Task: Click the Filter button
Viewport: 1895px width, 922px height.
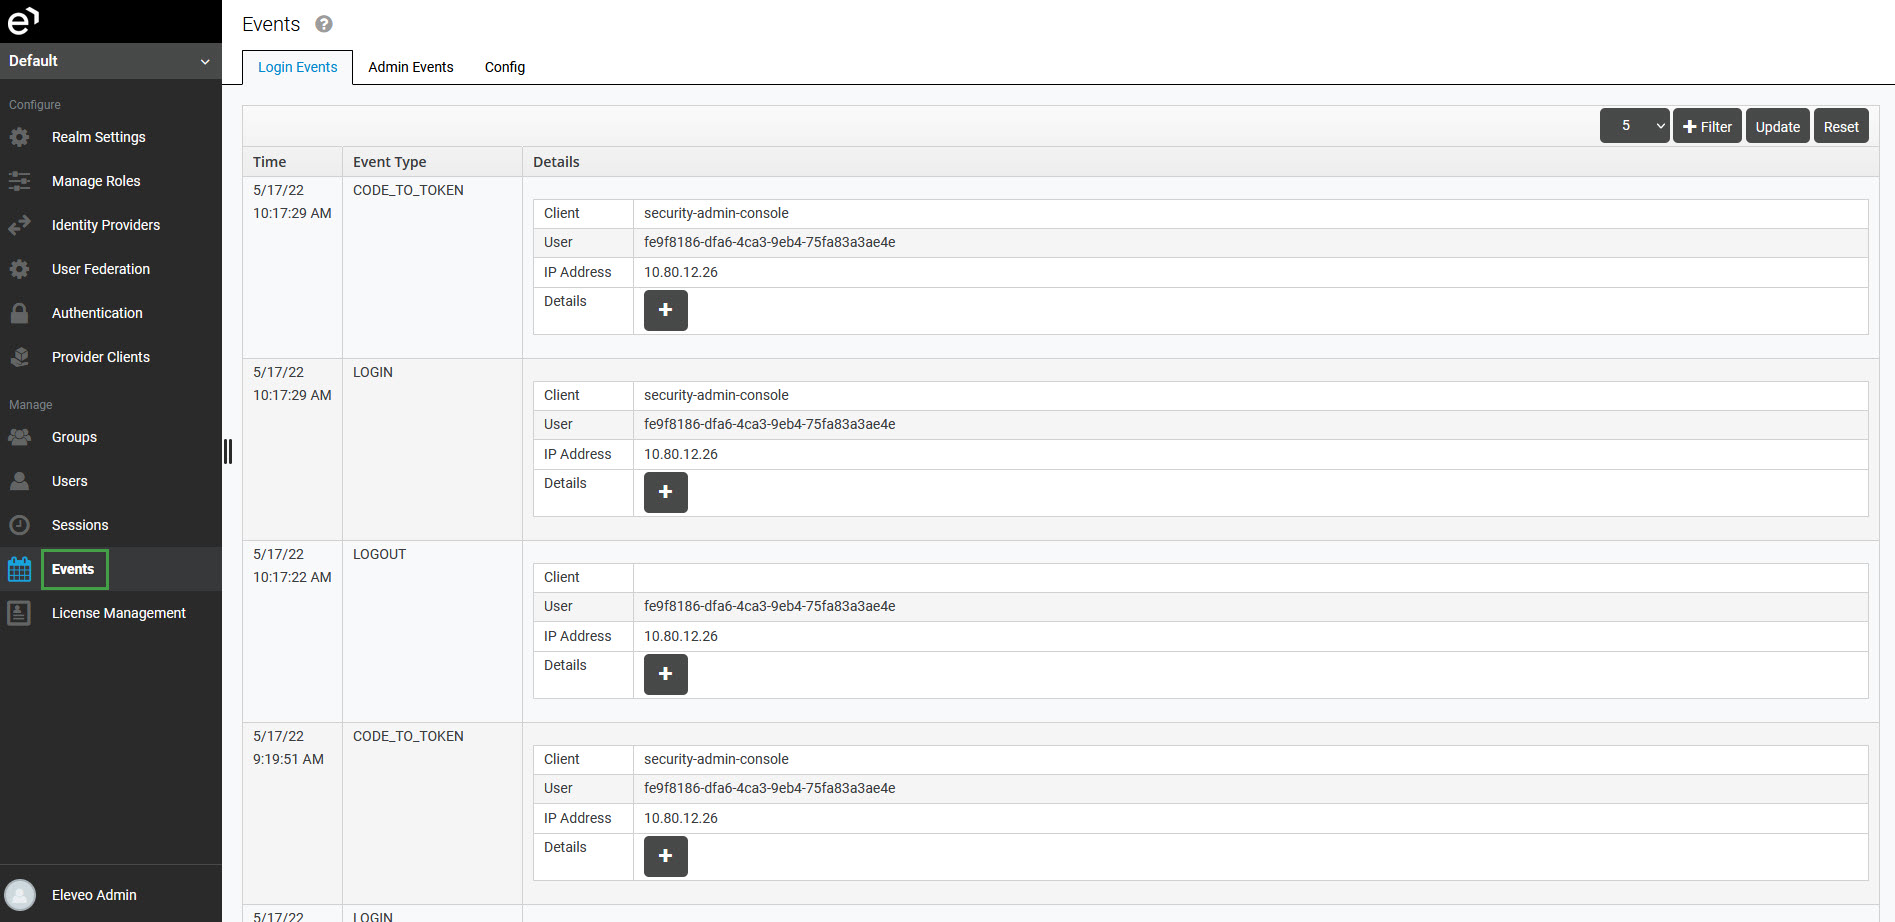Action: tap(1707, 126)
